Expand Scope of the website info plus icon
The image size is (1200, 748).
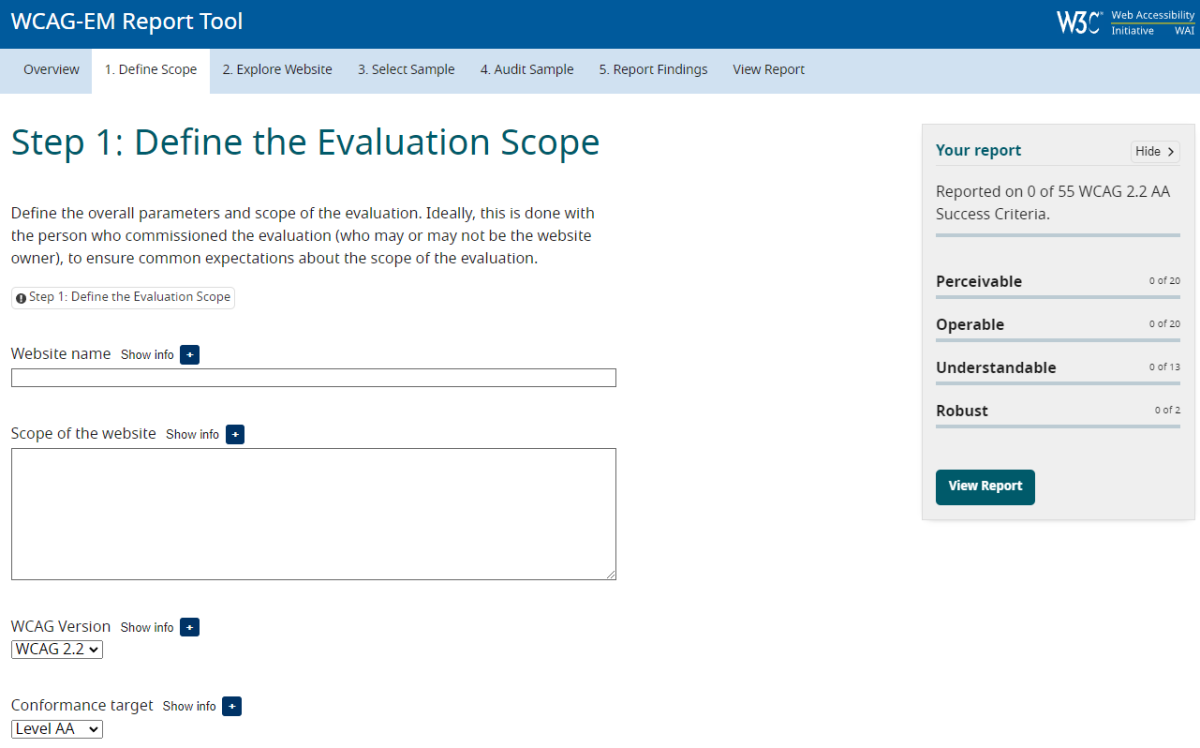235,435
